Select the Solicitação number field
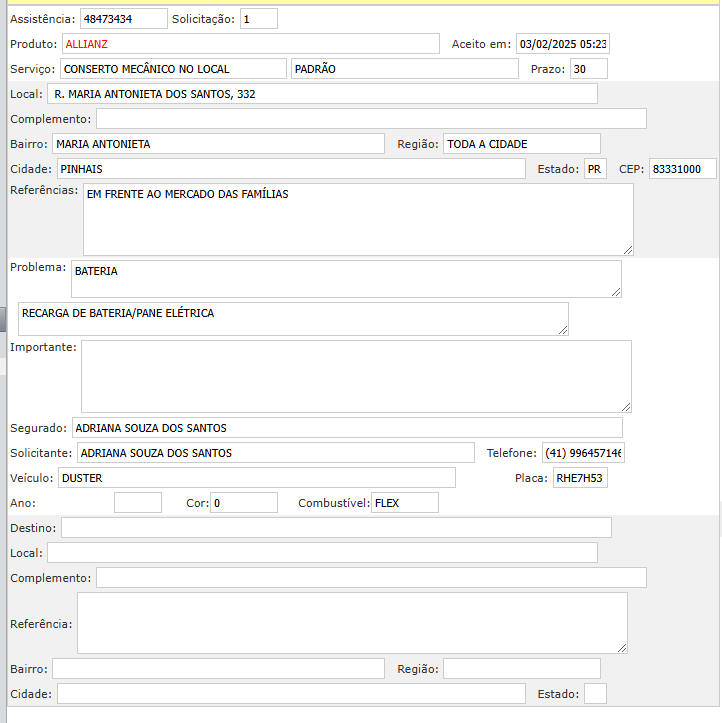 tap(258, 19)
